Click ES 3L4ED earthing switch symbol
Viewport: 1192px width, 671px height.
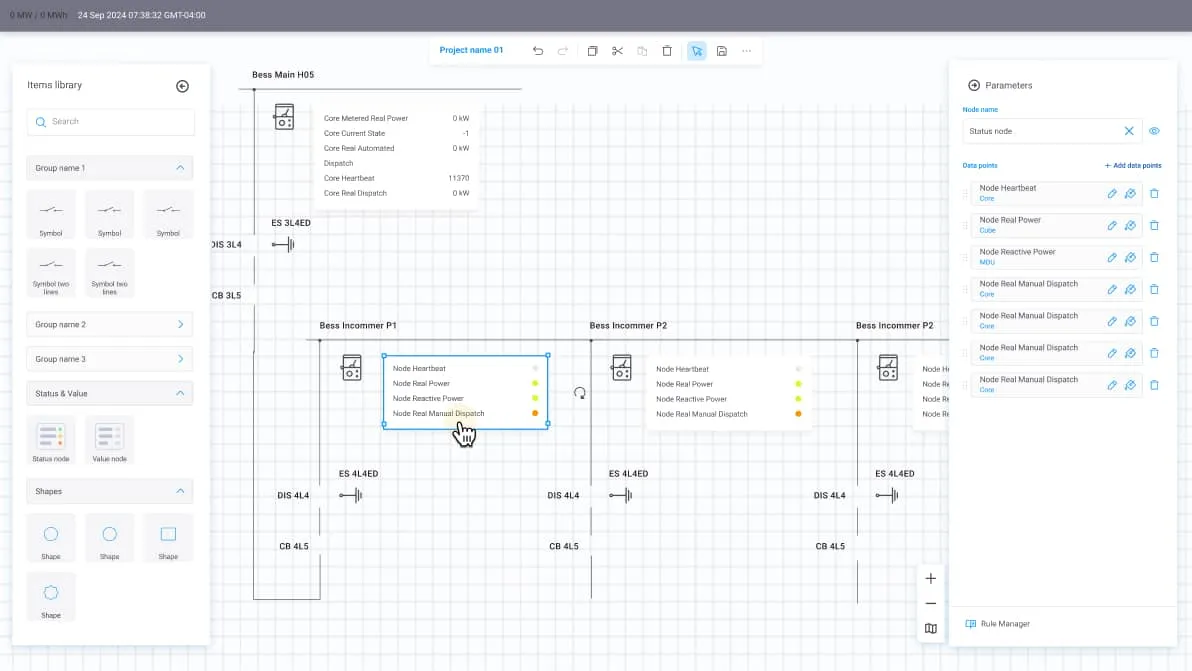284,245
